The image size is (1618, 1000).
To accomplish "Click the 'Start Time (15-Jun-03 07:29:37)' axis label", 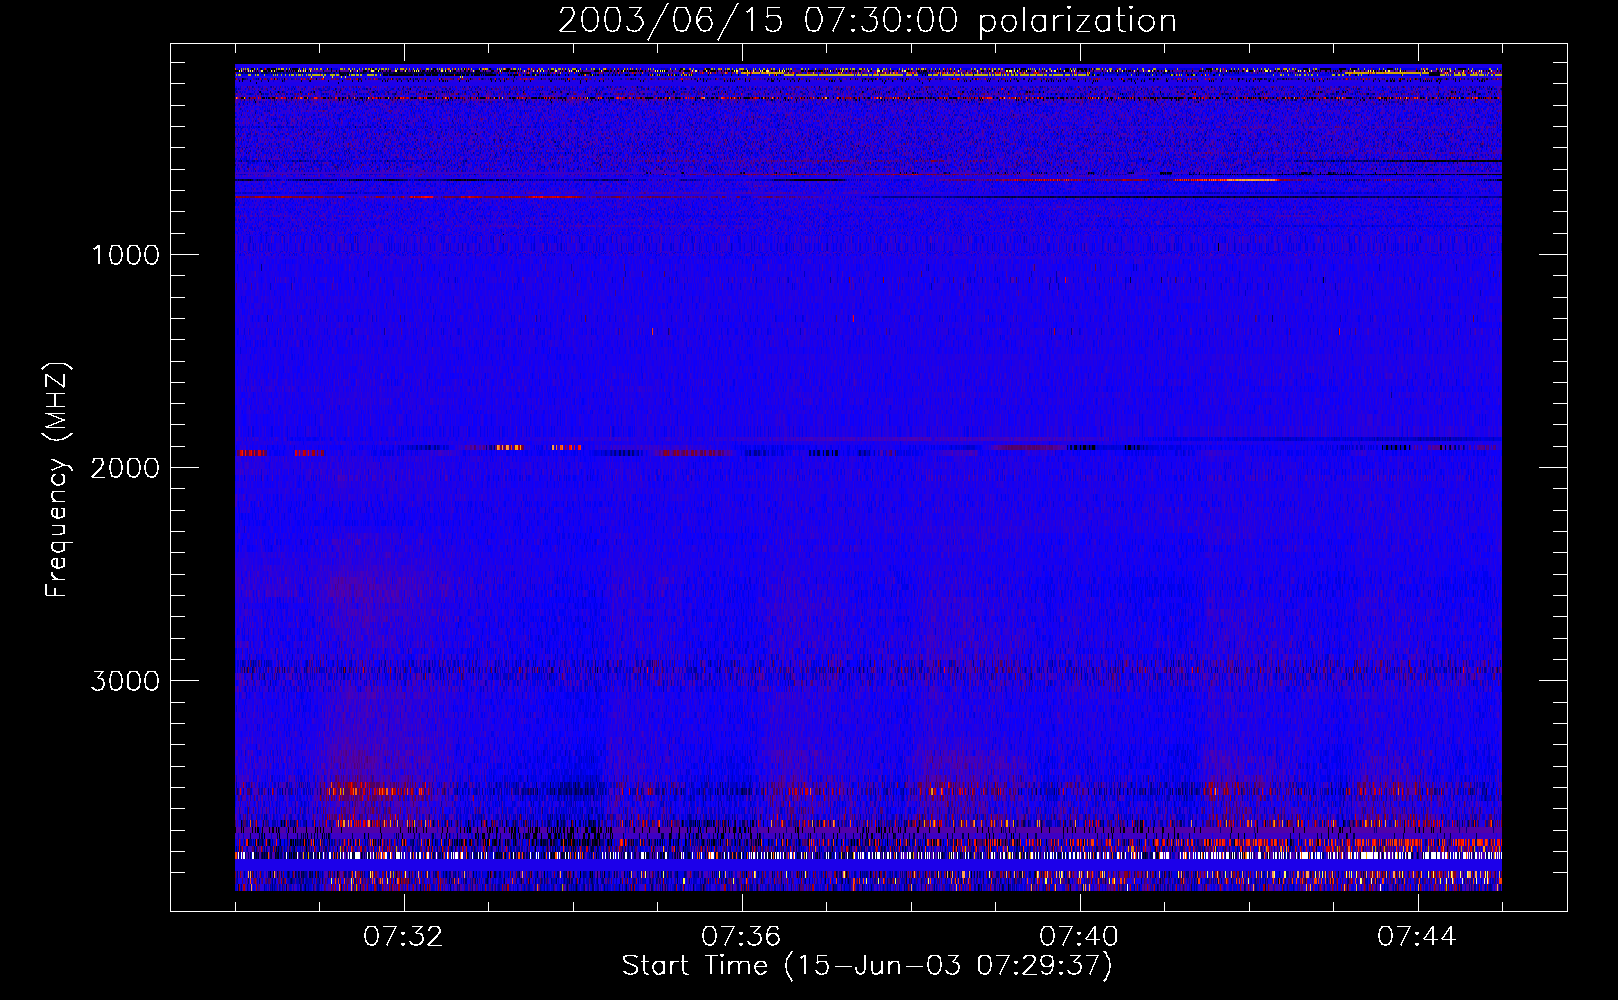I will (x=867, y=966).
